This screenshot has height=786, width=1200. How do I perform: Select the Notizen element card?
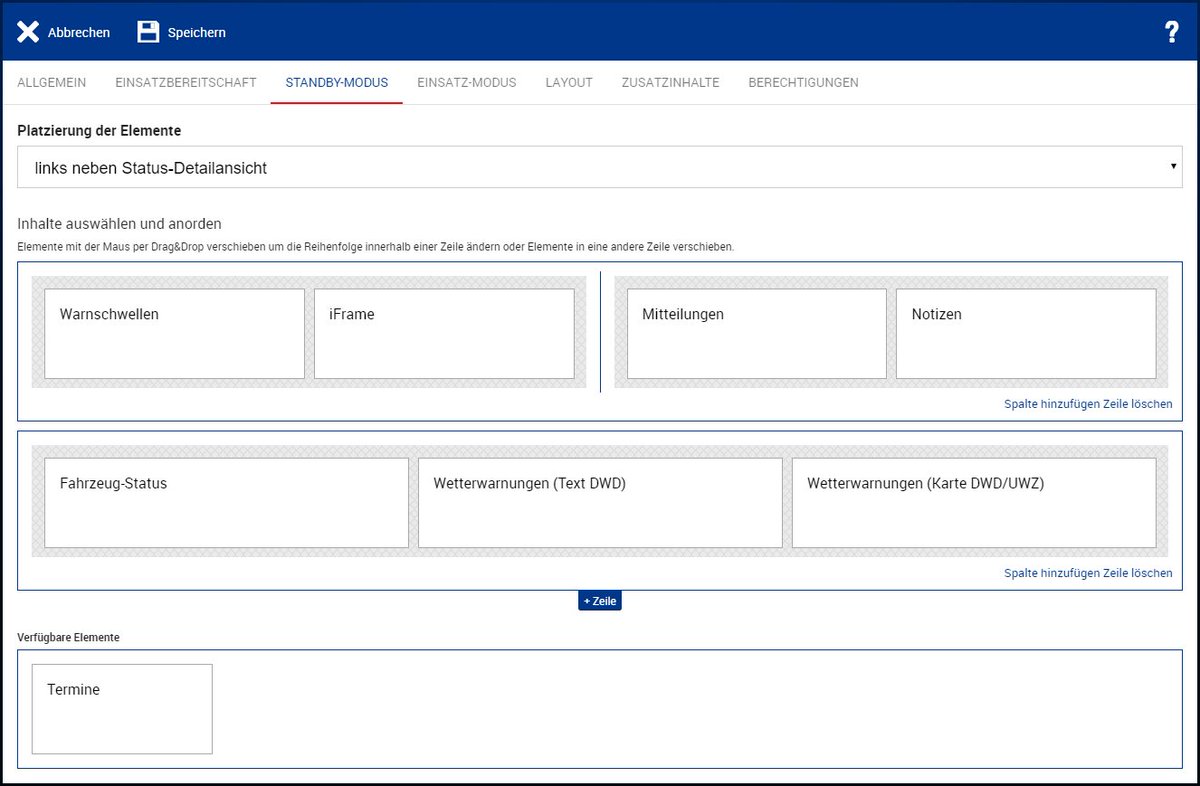pyautogui.click(x=1026, y=334)
